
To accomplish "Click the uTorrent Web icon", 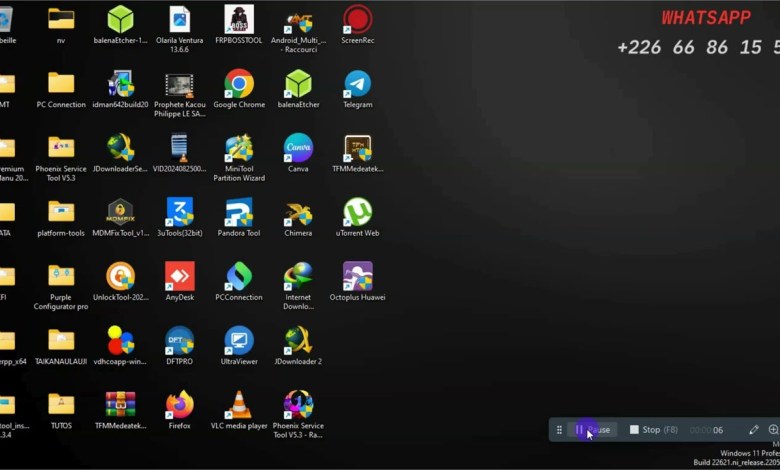I will tap(357, 213).
